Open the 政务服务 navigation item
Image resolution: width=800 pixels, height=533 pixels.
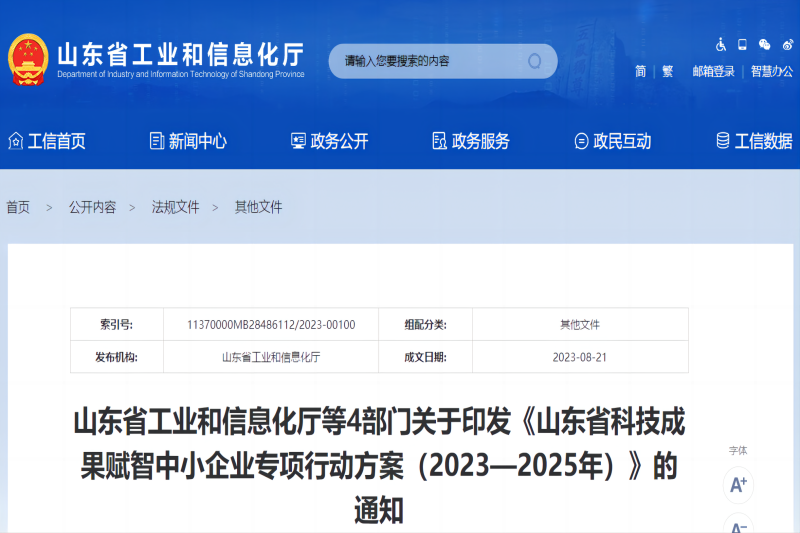(x=471, y=141)
